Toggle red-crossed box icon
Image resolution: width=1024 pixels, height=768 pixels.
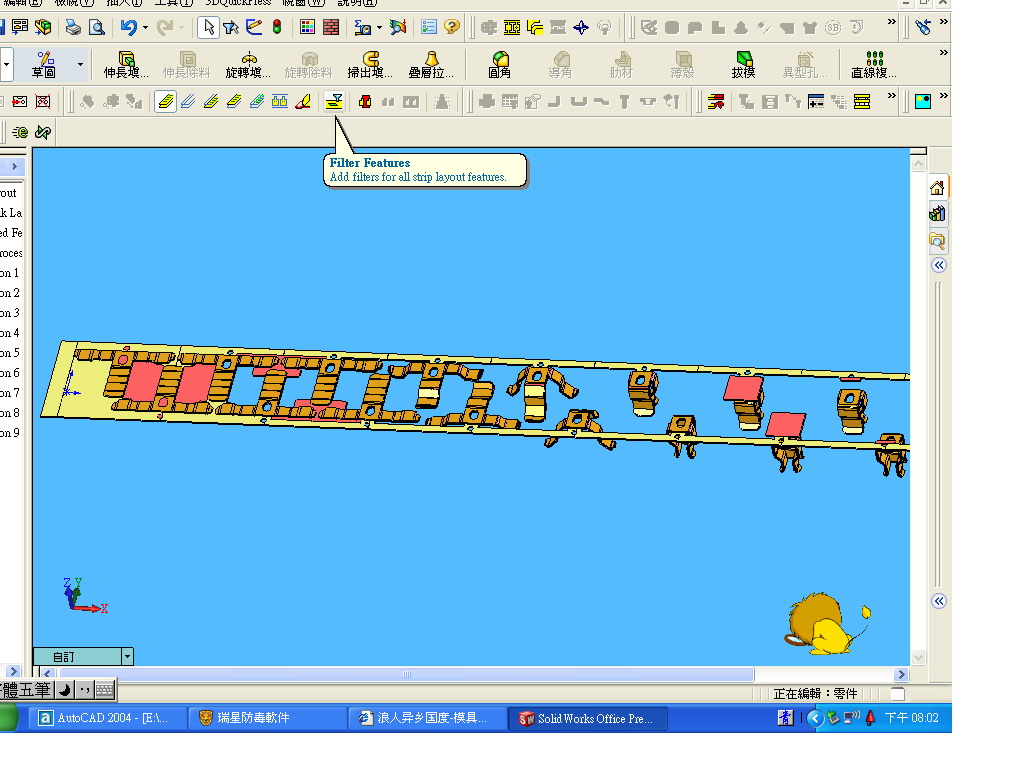(x=43, y=102)
